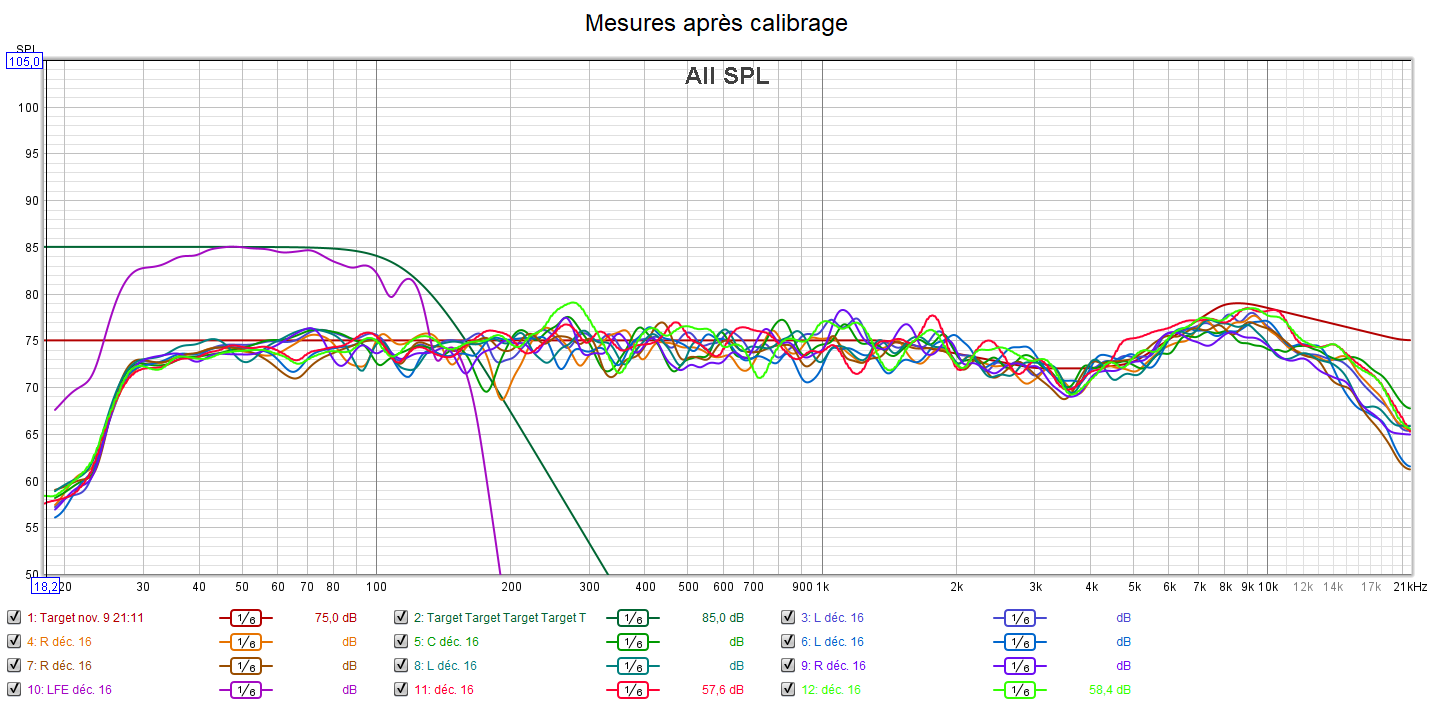This screenshot has height=704, width=1433.
Task: Click the 2: Target Target Target legend label
Action: coord(499,618)
